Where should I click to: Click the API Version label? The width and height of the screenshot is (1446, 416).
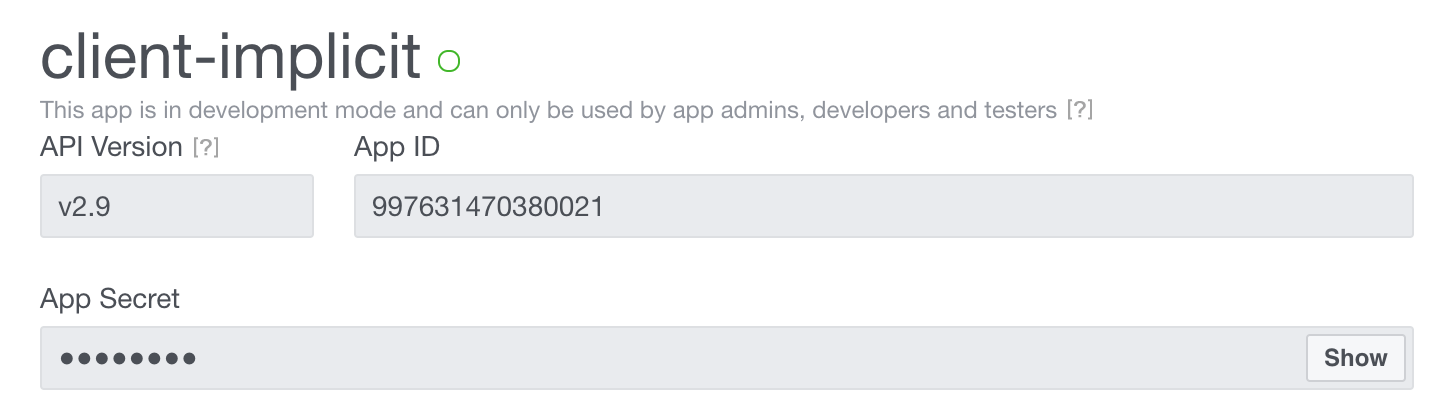(x=111, y=147)
